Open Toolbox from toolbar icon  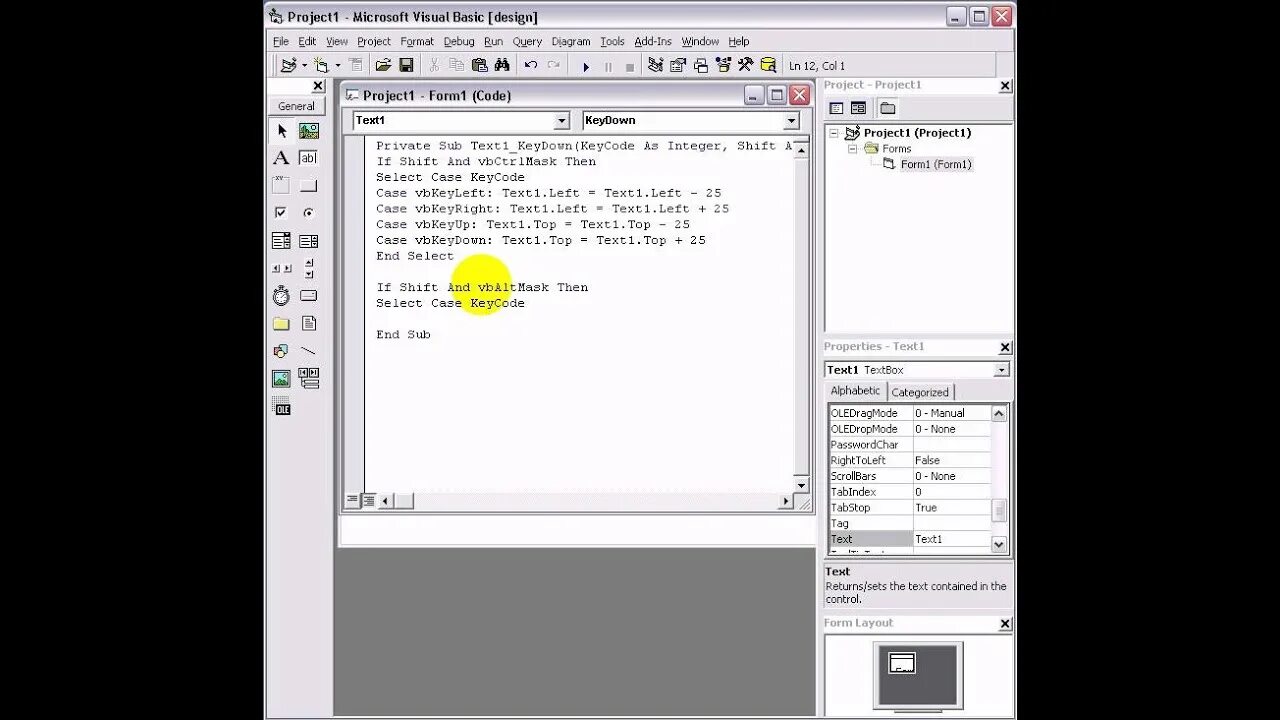(745, 65)
